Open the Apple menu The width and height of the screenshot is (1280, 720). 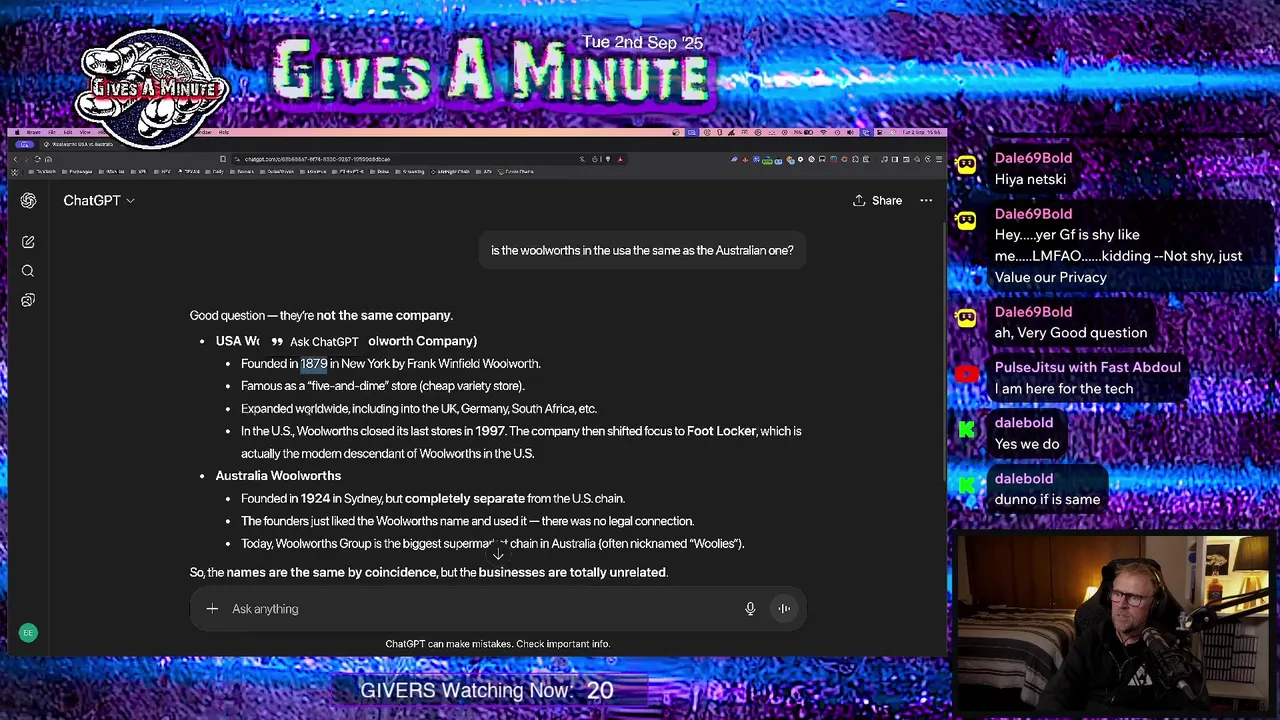(17, 132)
